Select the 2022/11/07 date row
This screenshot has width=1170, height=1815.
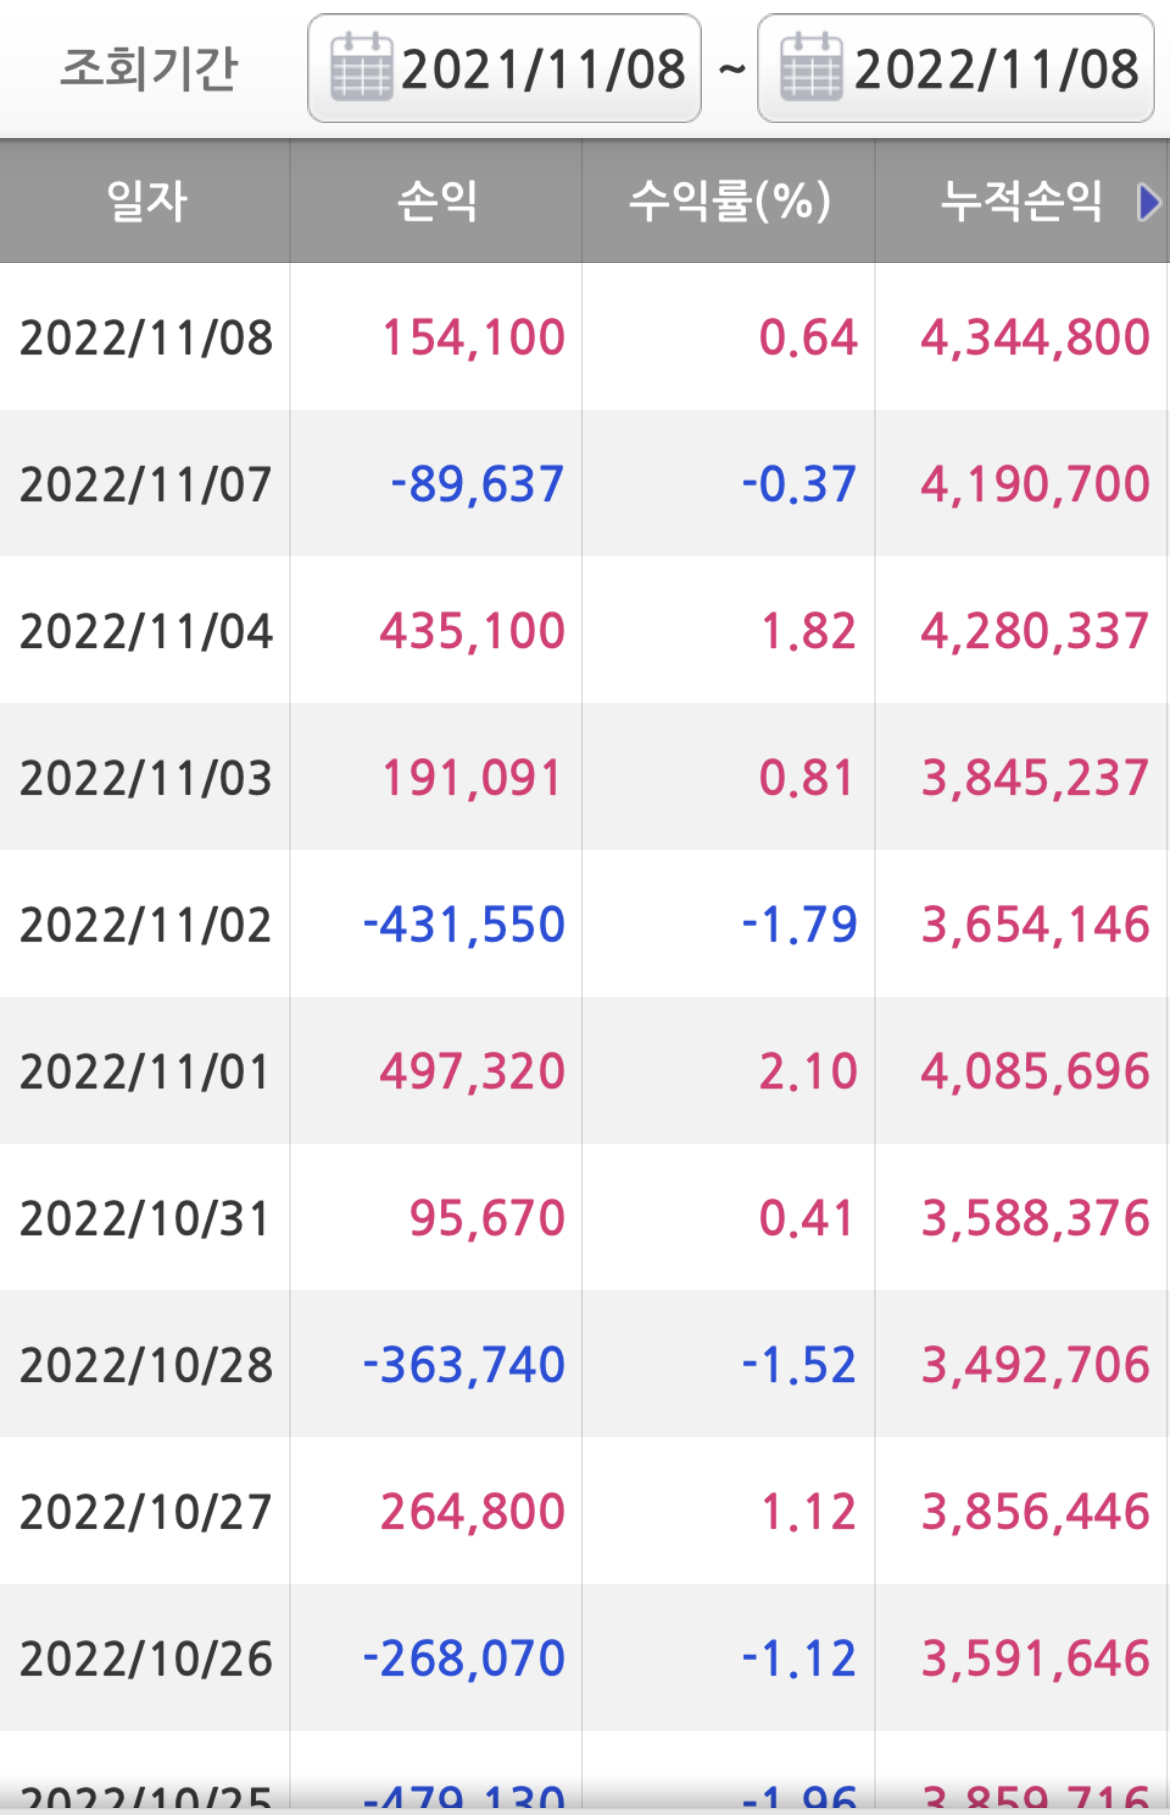585,483
